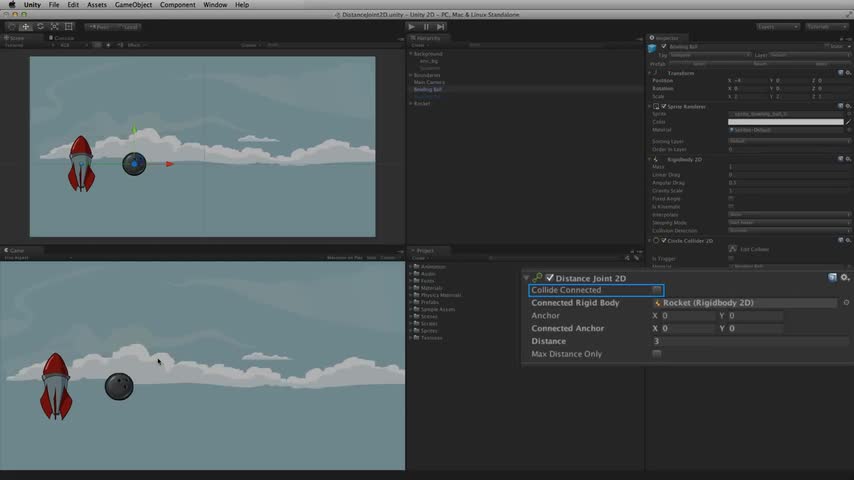The width and height of the screenshot is (854, 480).
Task: Collapse the Distance Joint 2D component foldout
Action: pyautogui.click(x=526, y=278)
